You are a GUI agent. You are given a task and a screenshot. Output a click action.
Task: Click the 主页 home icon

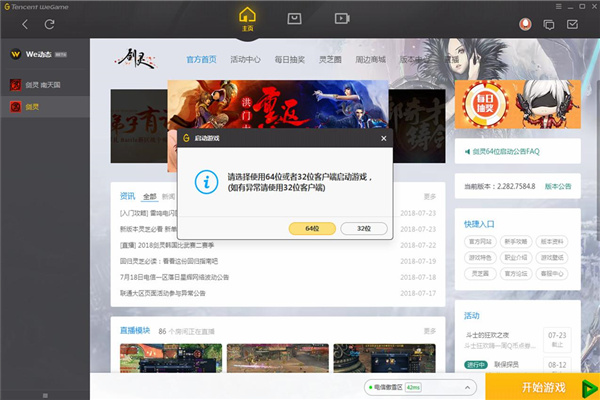coord(248,20)
